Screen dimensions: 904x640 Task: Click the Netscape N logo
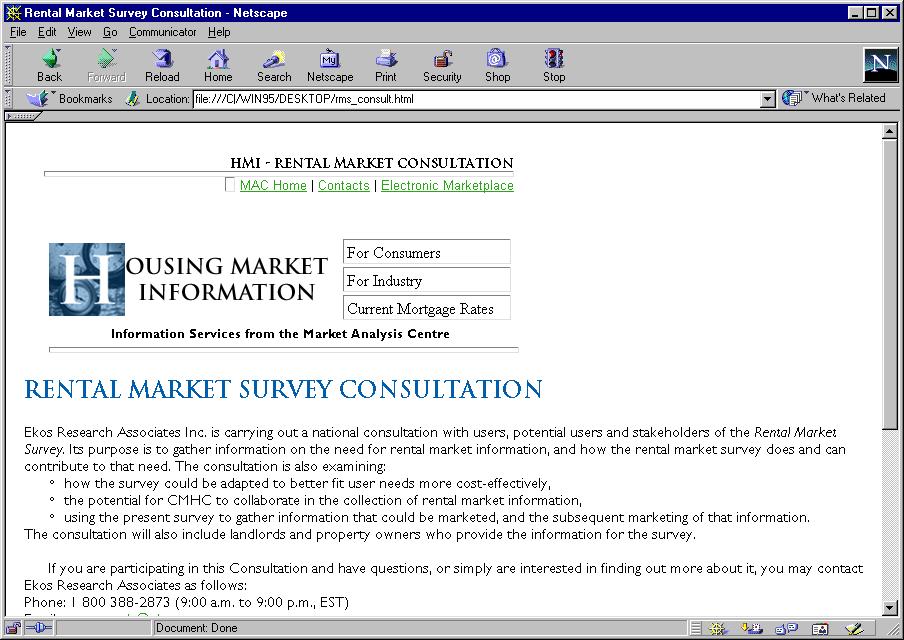point(880,65)
